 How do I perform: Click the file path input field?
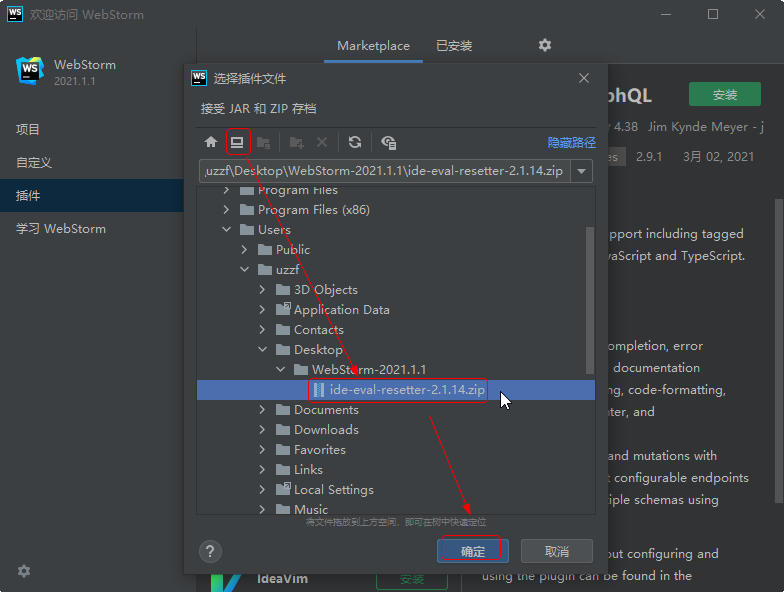tap(384, 171)
